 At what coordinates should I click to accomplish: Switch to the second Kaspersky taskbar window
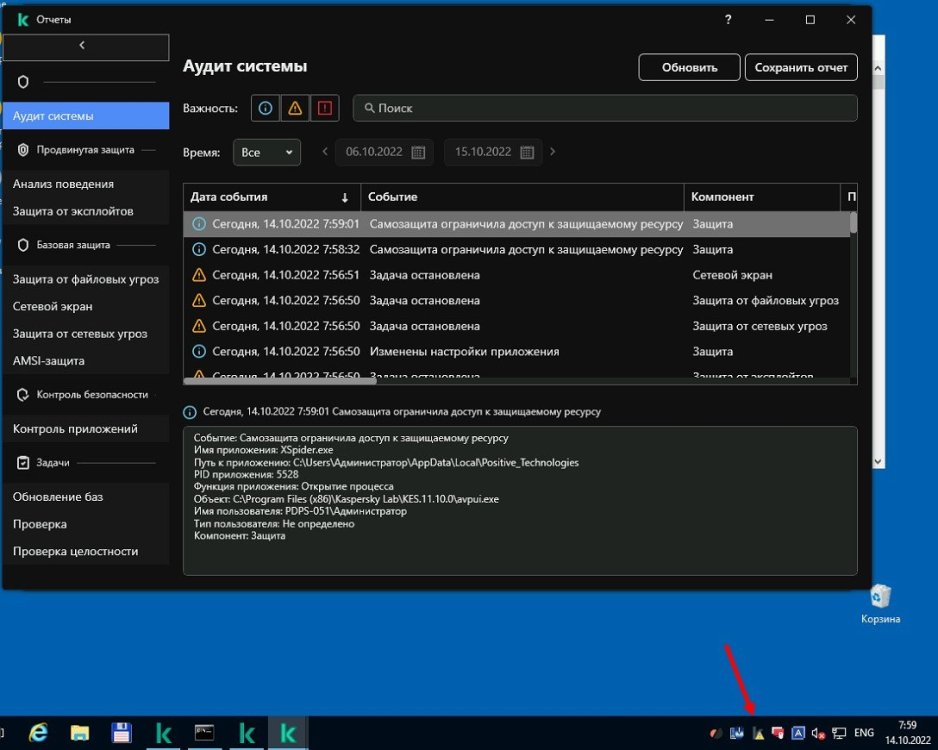click(246, 733)
